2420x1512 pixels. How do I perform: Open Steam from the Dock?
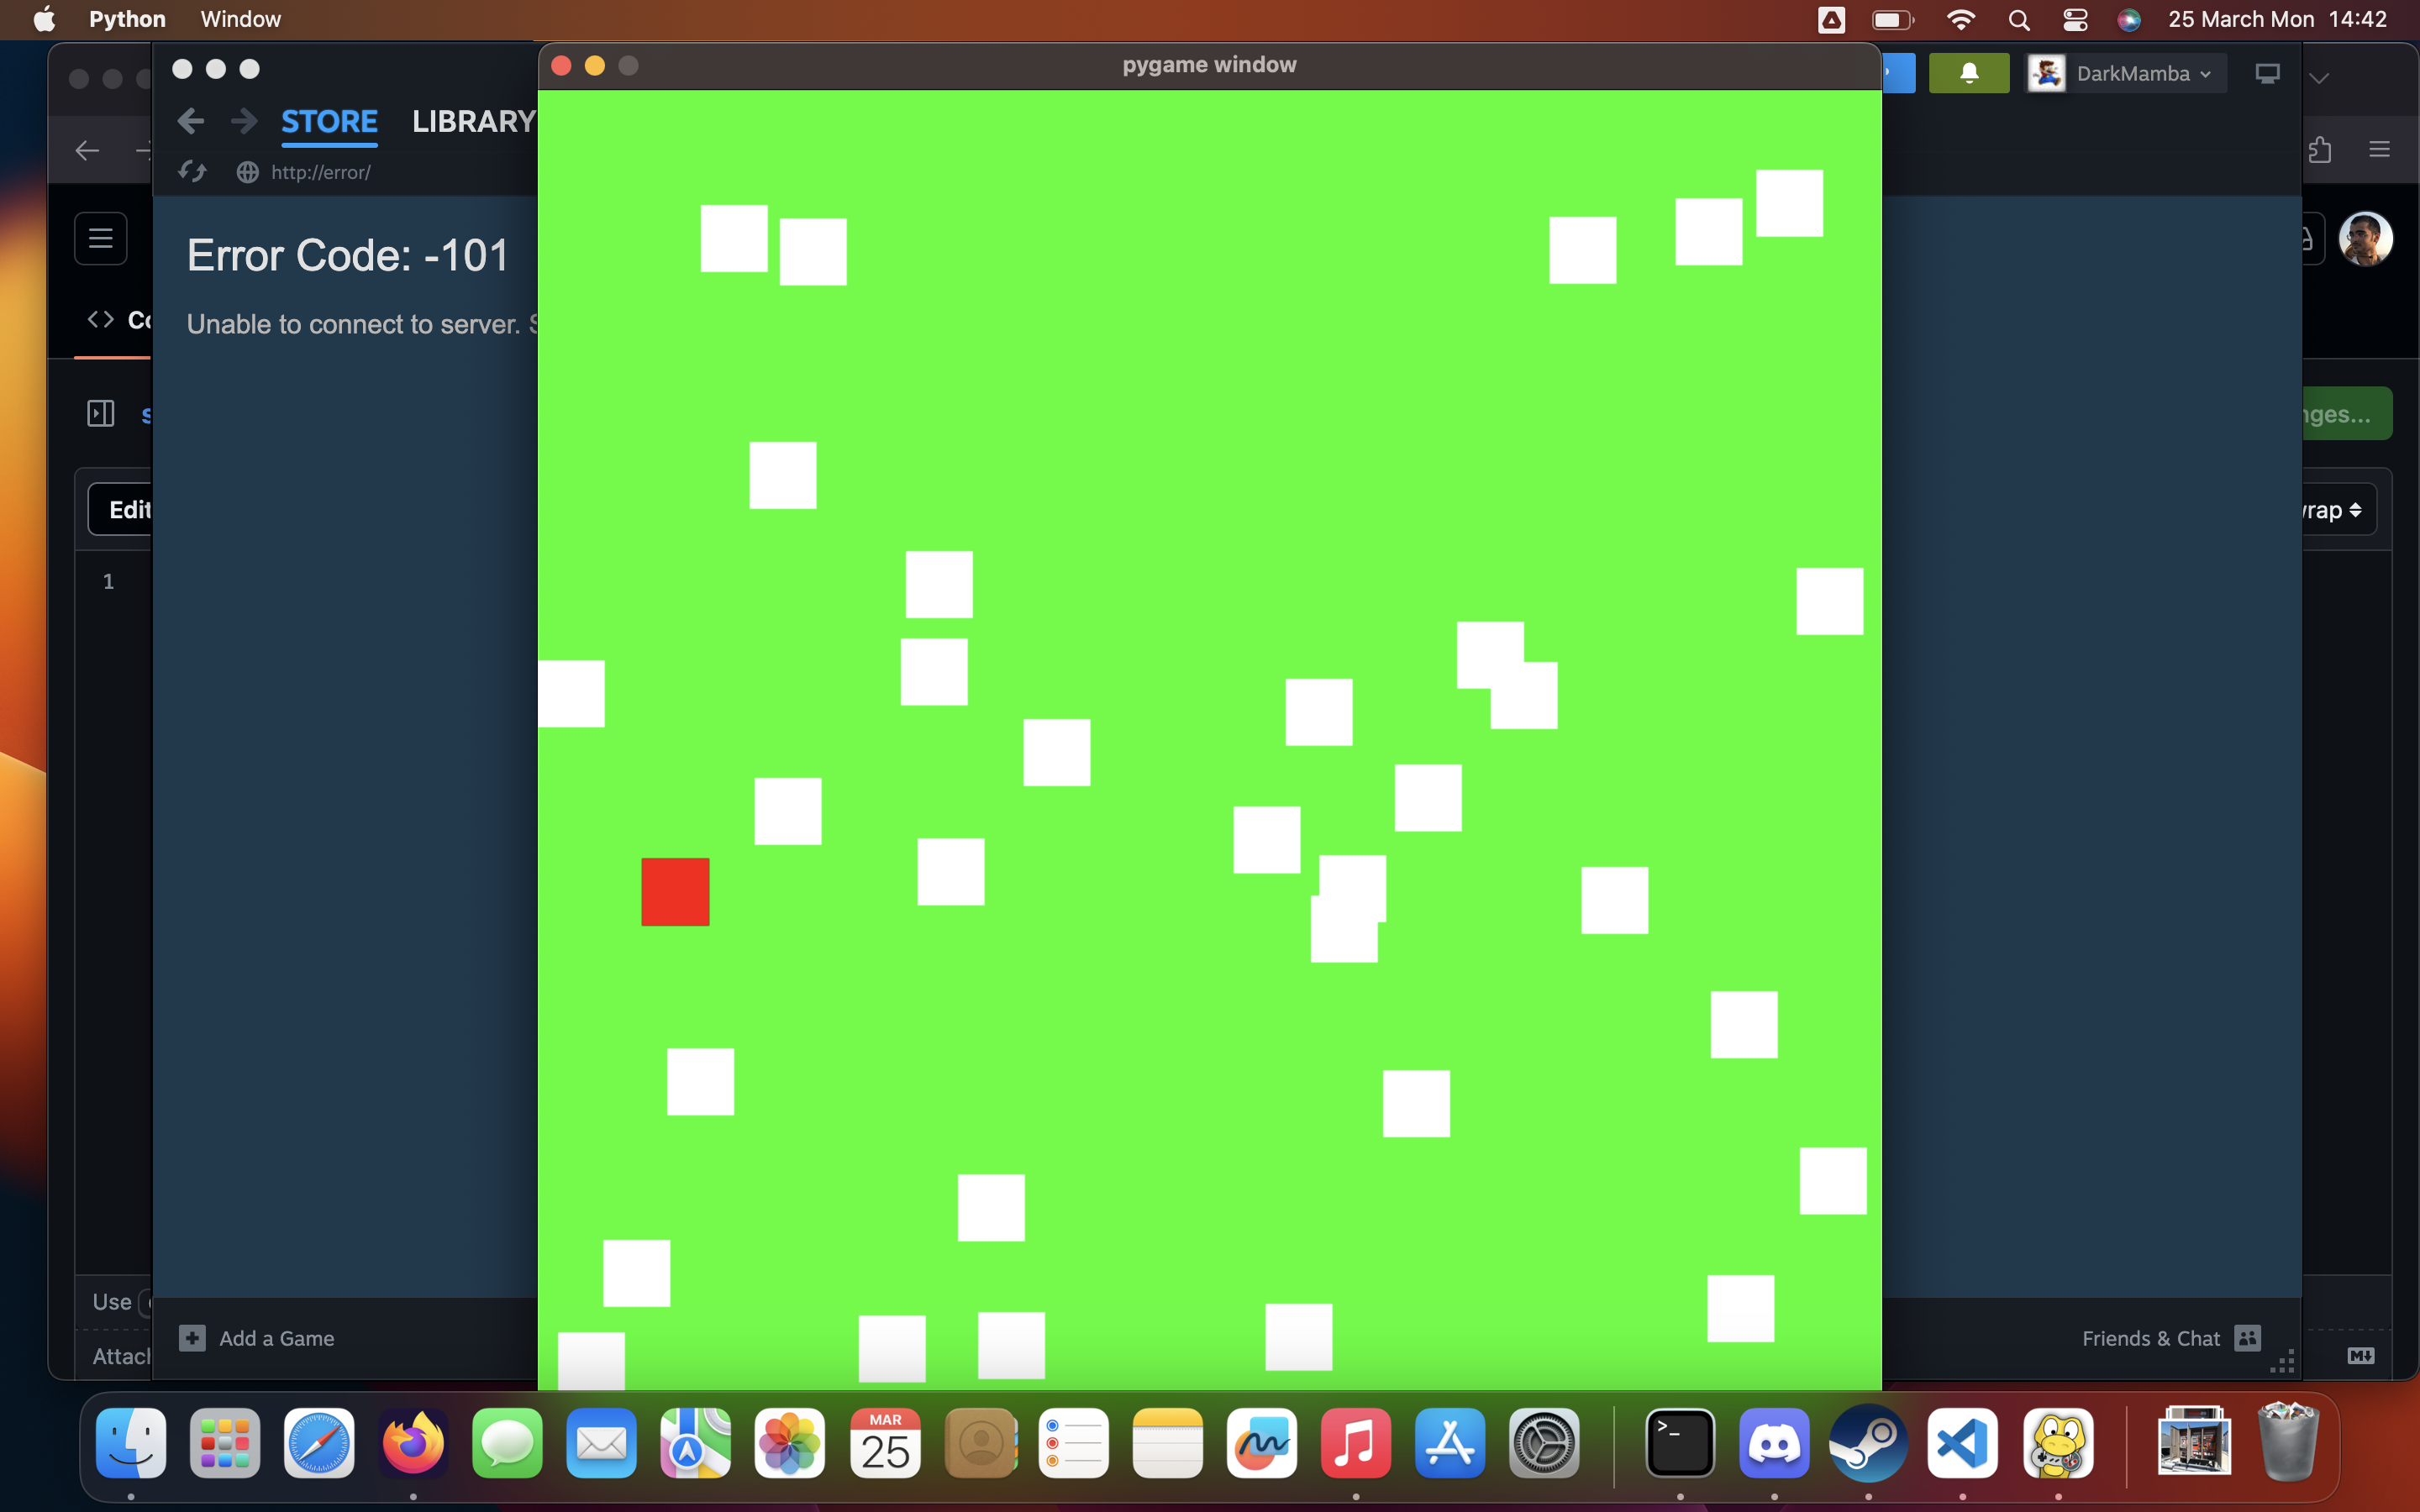tap(1868, 1443)
